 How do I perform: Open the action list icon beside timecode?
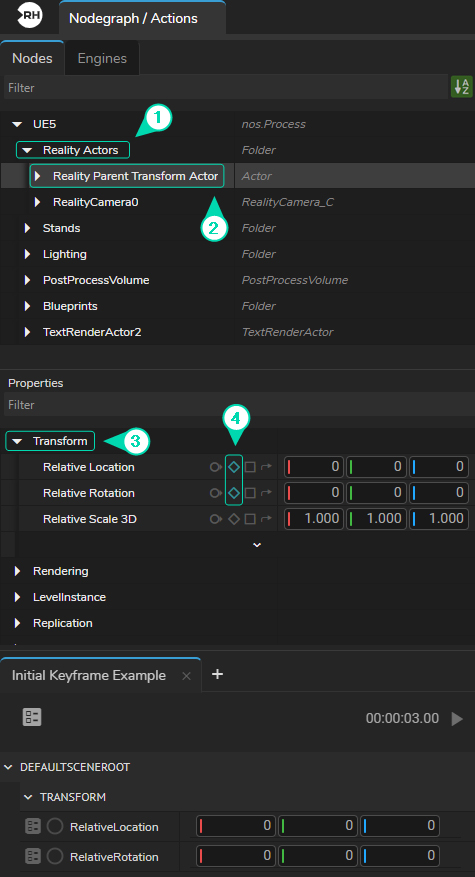[x=32, y=718]
